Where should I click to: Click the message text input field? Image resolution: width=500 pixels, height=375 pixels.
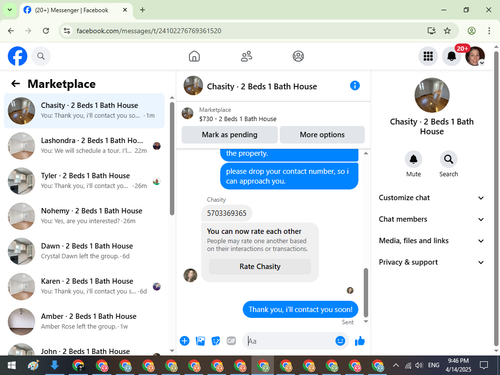pos(290,341)
